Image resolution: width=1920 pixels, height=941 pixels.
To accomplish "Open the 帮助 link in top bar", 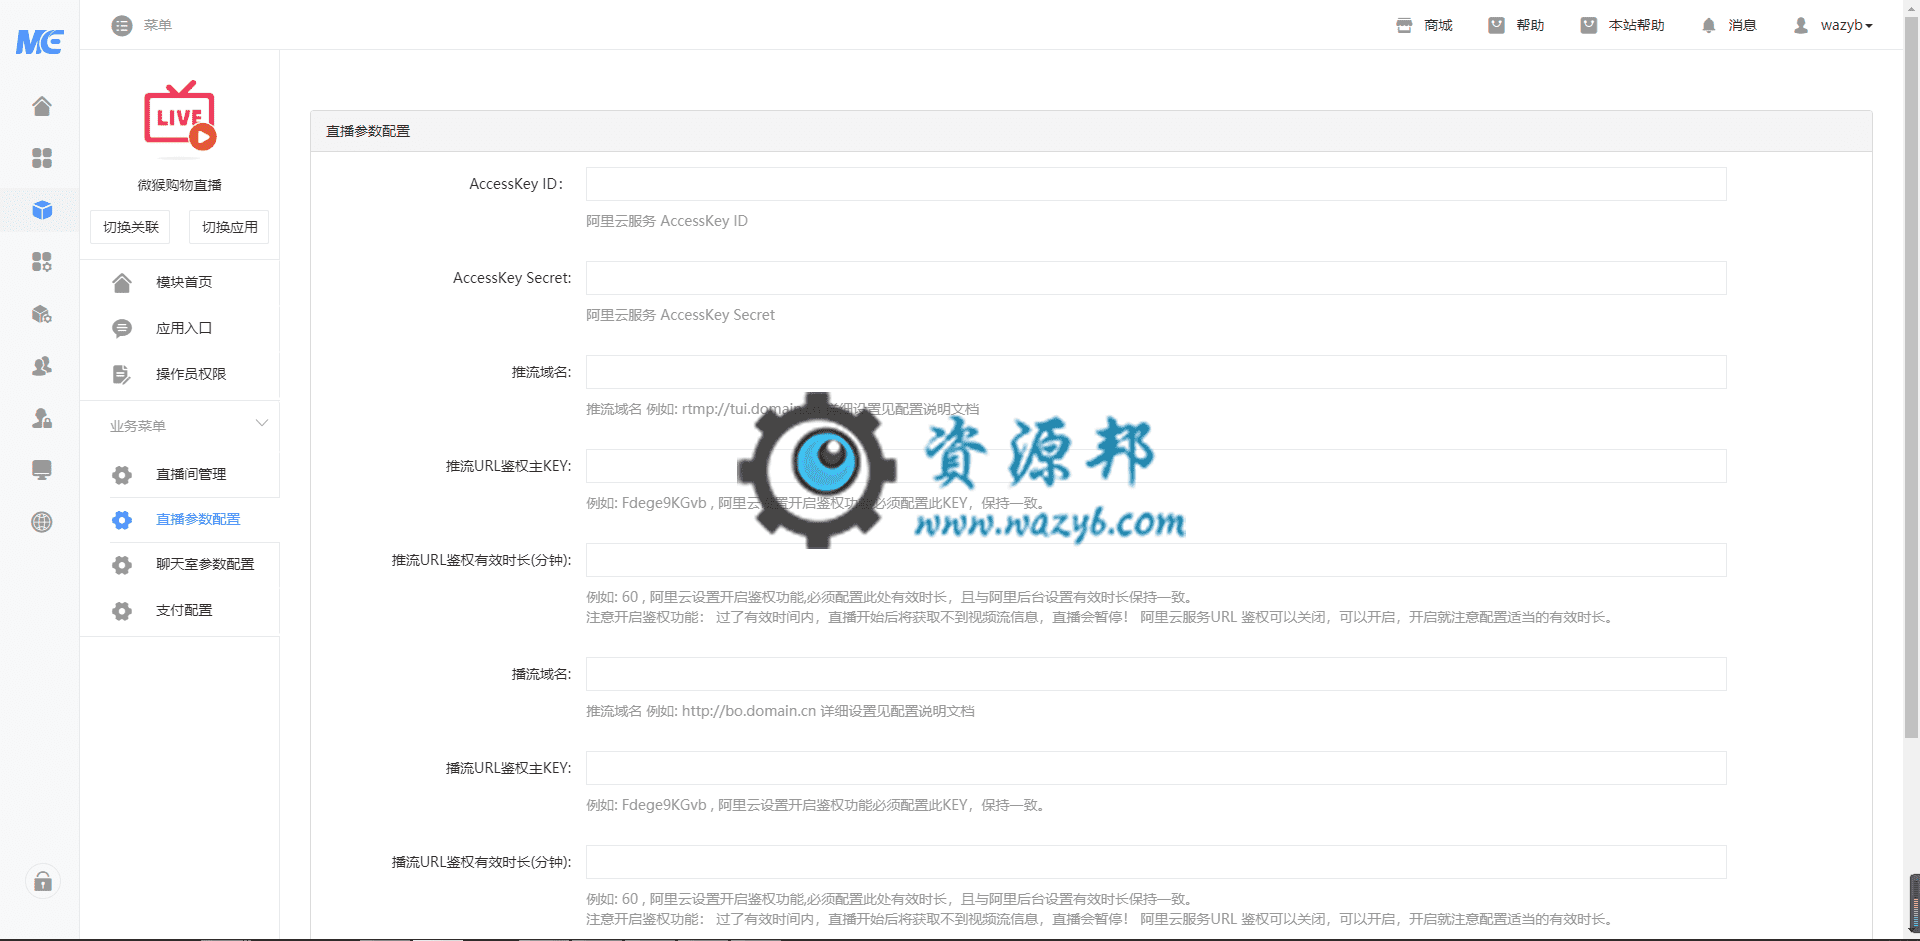I will [x=1530, y=25].
